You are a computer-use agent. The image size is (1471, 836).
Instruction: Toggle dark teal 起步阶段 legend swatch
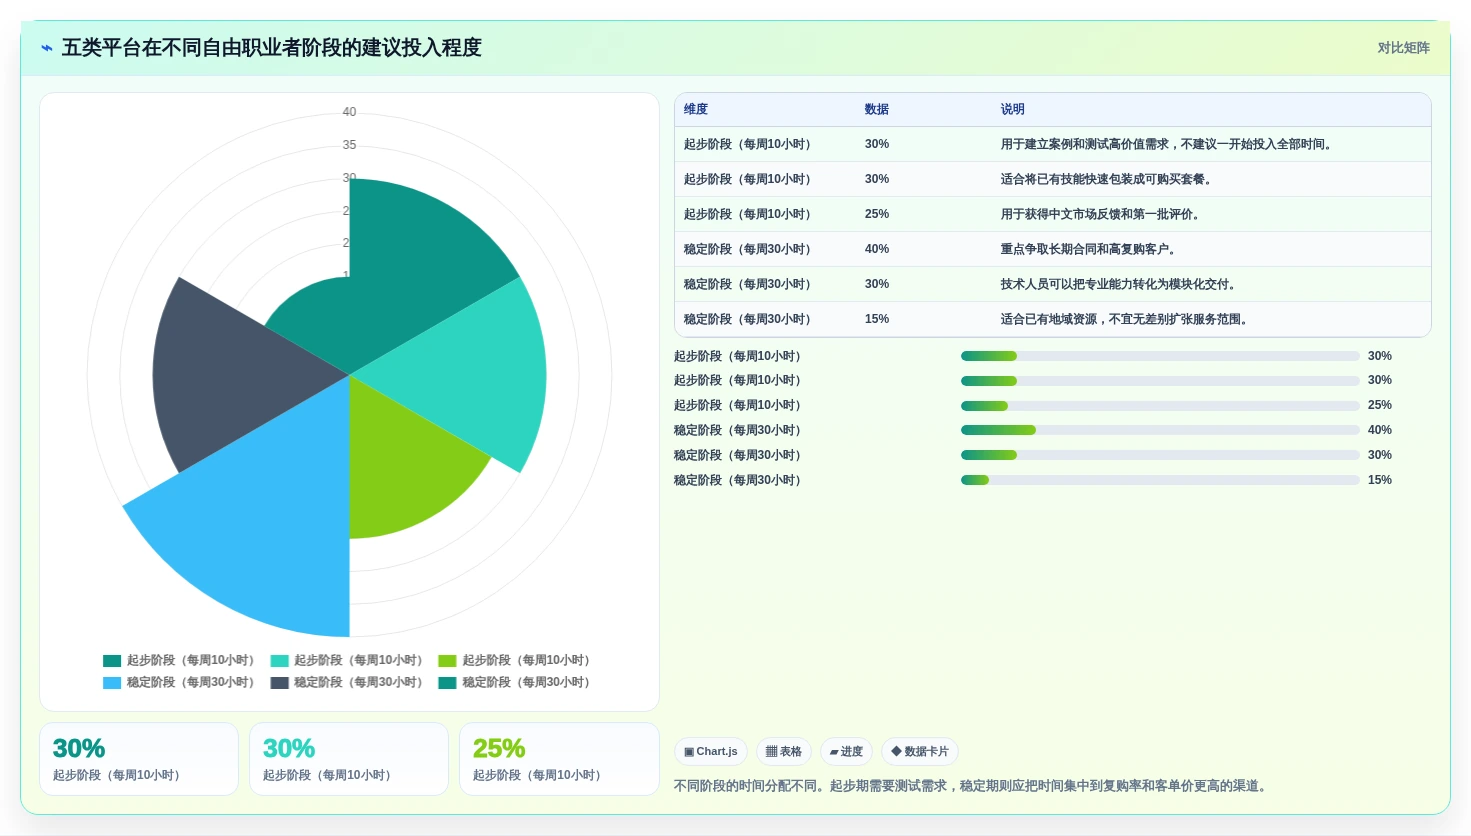click(112, 661)
